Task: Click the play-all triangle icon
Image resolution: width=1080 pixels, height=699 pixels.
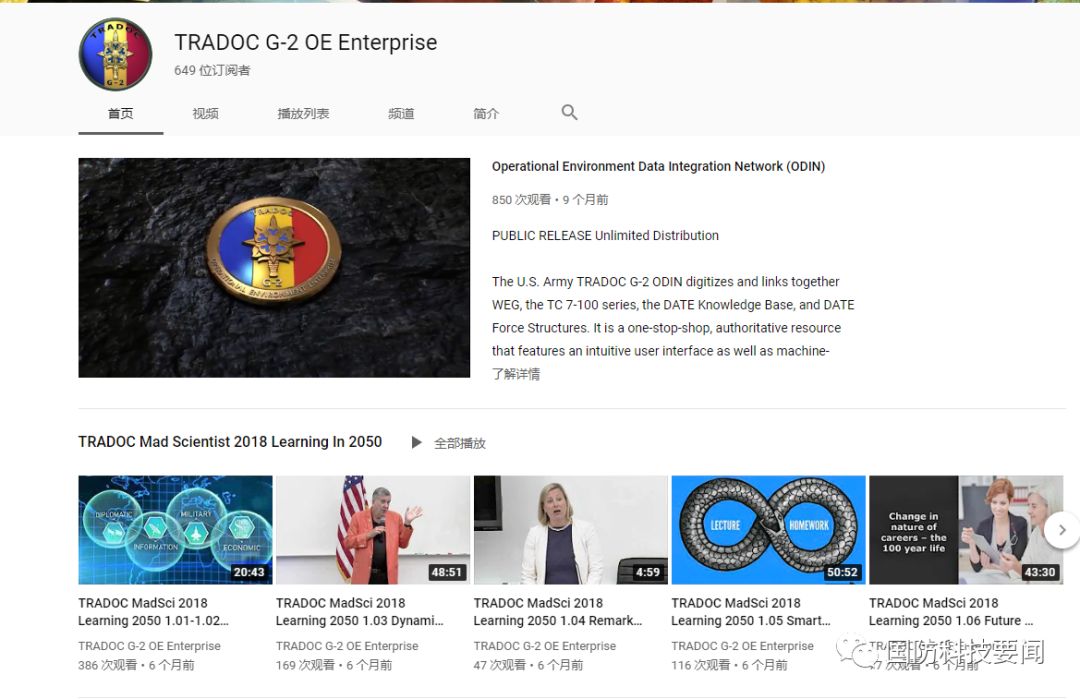Action: click(x=416, y=442)
